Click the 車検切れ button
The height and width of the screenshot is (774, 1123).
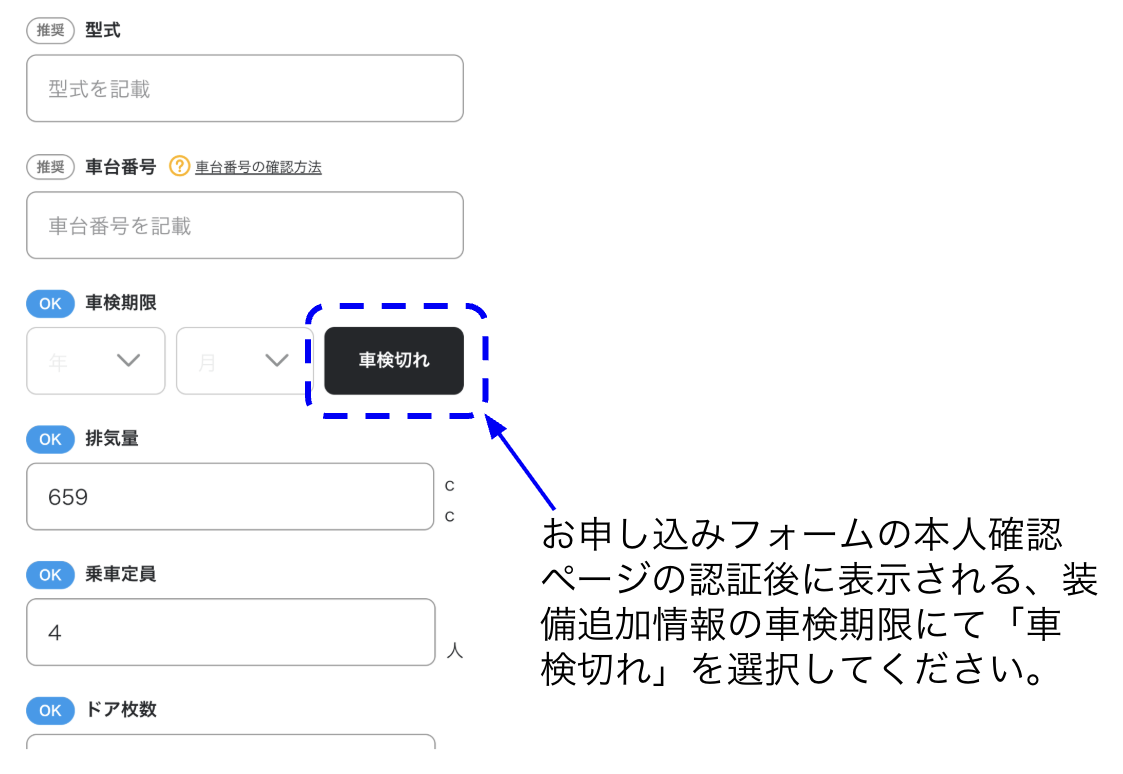tap(394, 361)
